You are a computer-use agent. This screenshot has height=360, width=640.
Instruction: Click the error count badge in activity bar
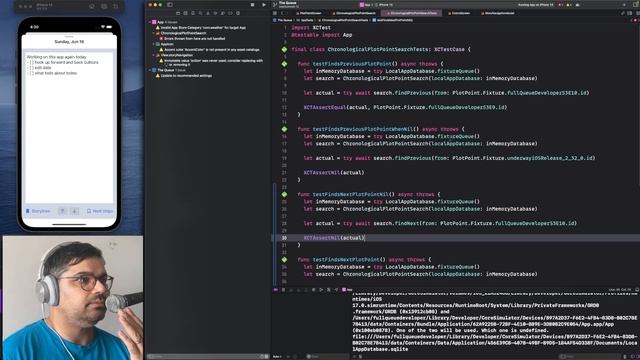coord(561,5)
